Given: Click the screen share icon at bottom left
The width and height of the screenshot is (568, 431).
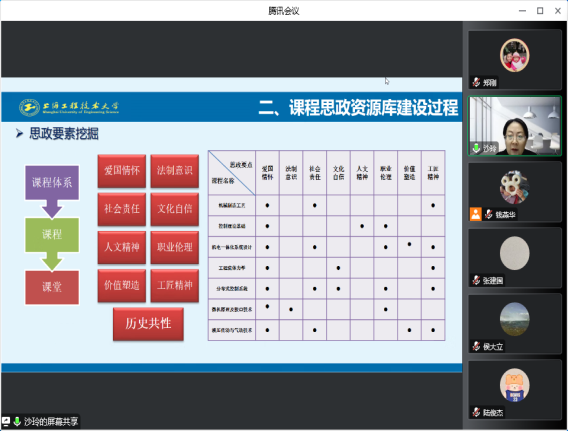Looking at the screenshot, I should tap(6, 421).
